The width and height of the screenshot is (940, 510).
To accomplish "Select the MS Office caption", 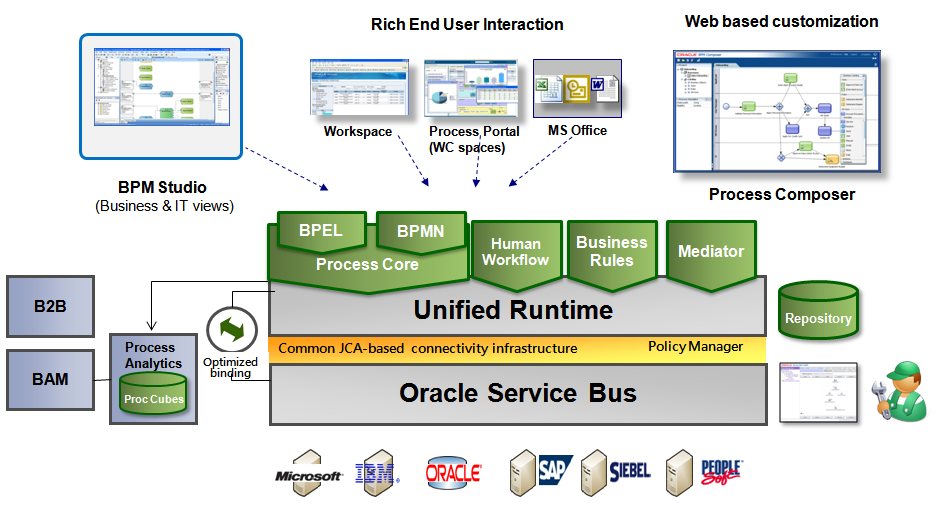I will 577,131.
